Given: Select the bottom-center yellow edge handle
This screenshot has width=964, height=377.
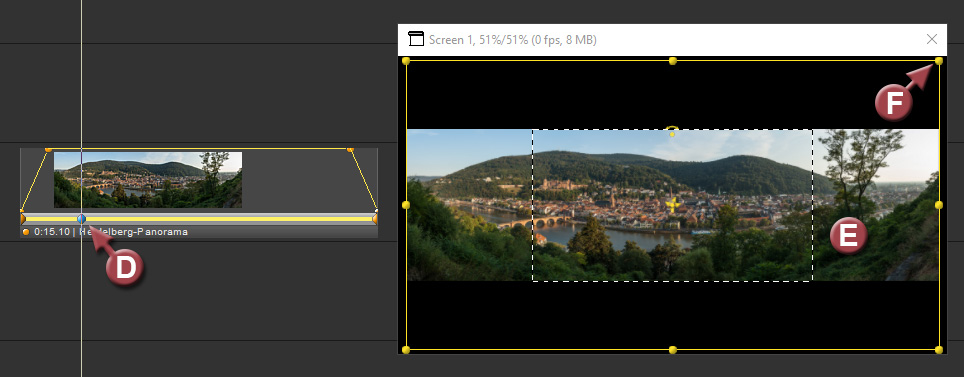Looking at the screenshot, I should [673, 350].
